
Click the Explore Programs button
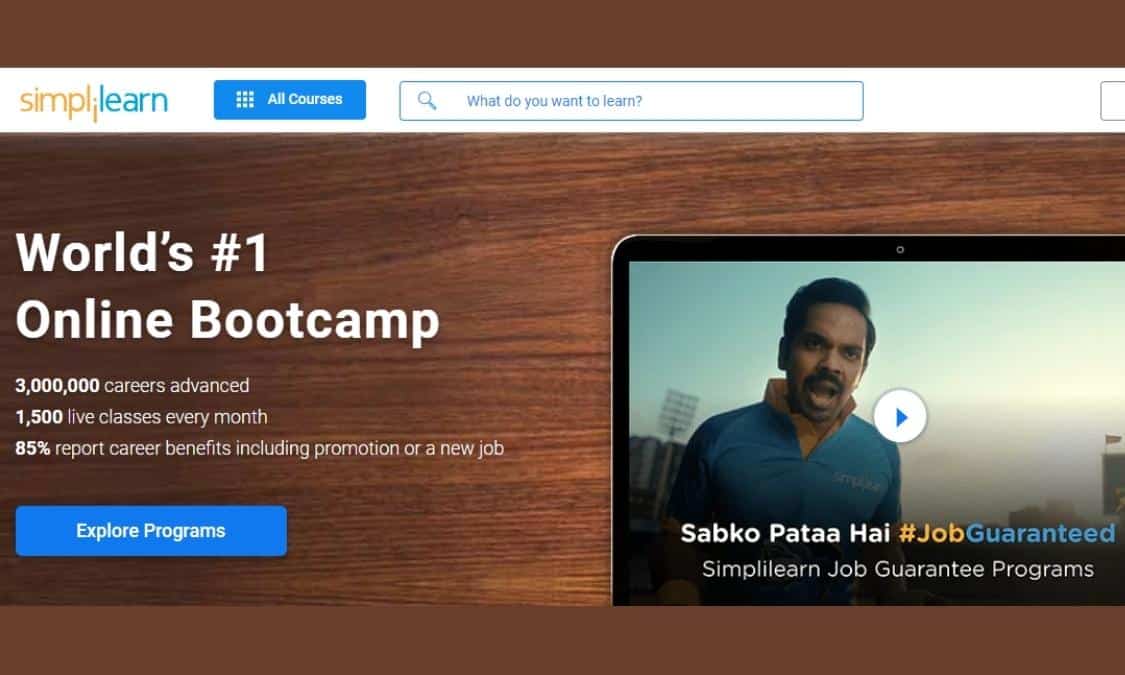click(x=151, y=531)
